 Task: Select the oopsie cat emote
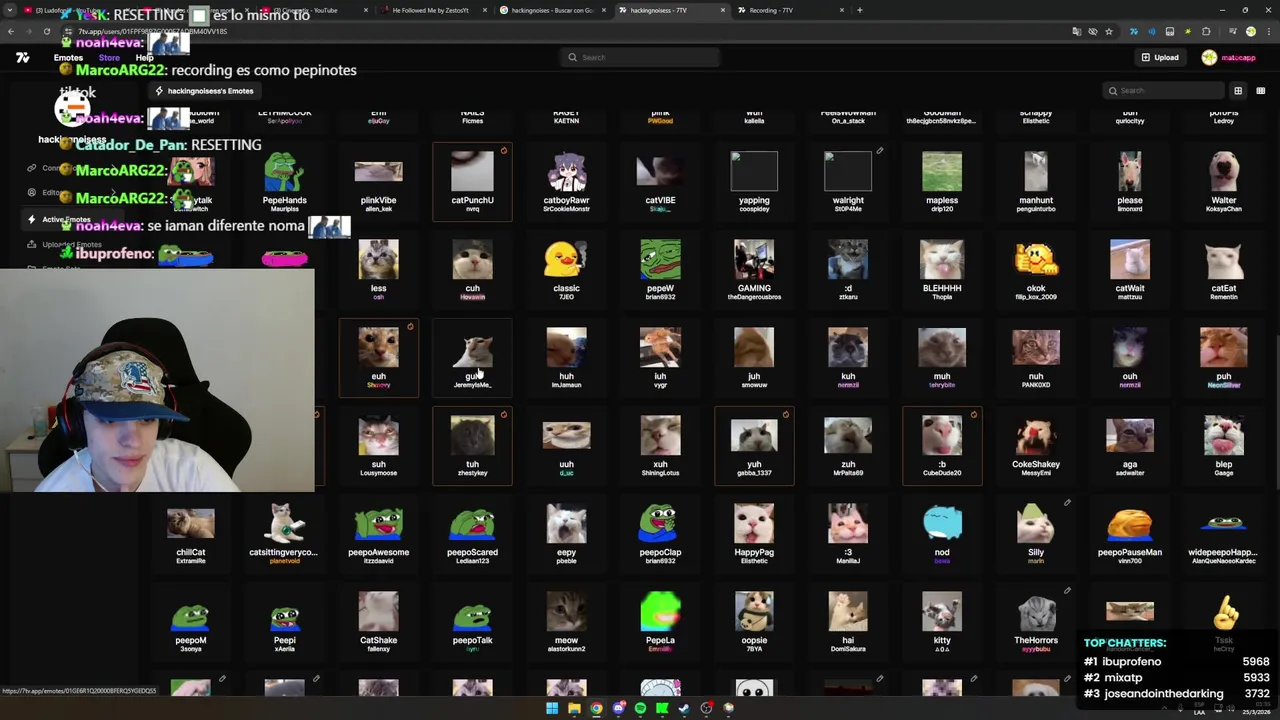(754, 620)
